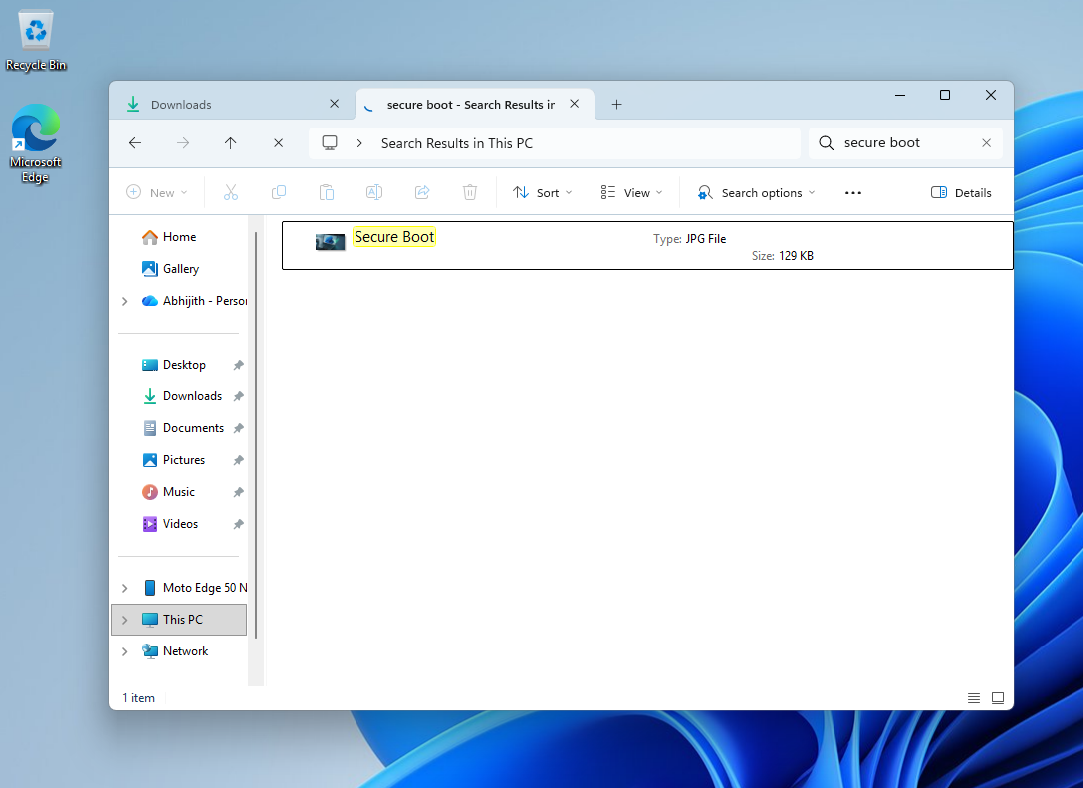Switch to details list view icon
The width and height of the screenshot is (1083, 788).
click(x=974, y=698)
